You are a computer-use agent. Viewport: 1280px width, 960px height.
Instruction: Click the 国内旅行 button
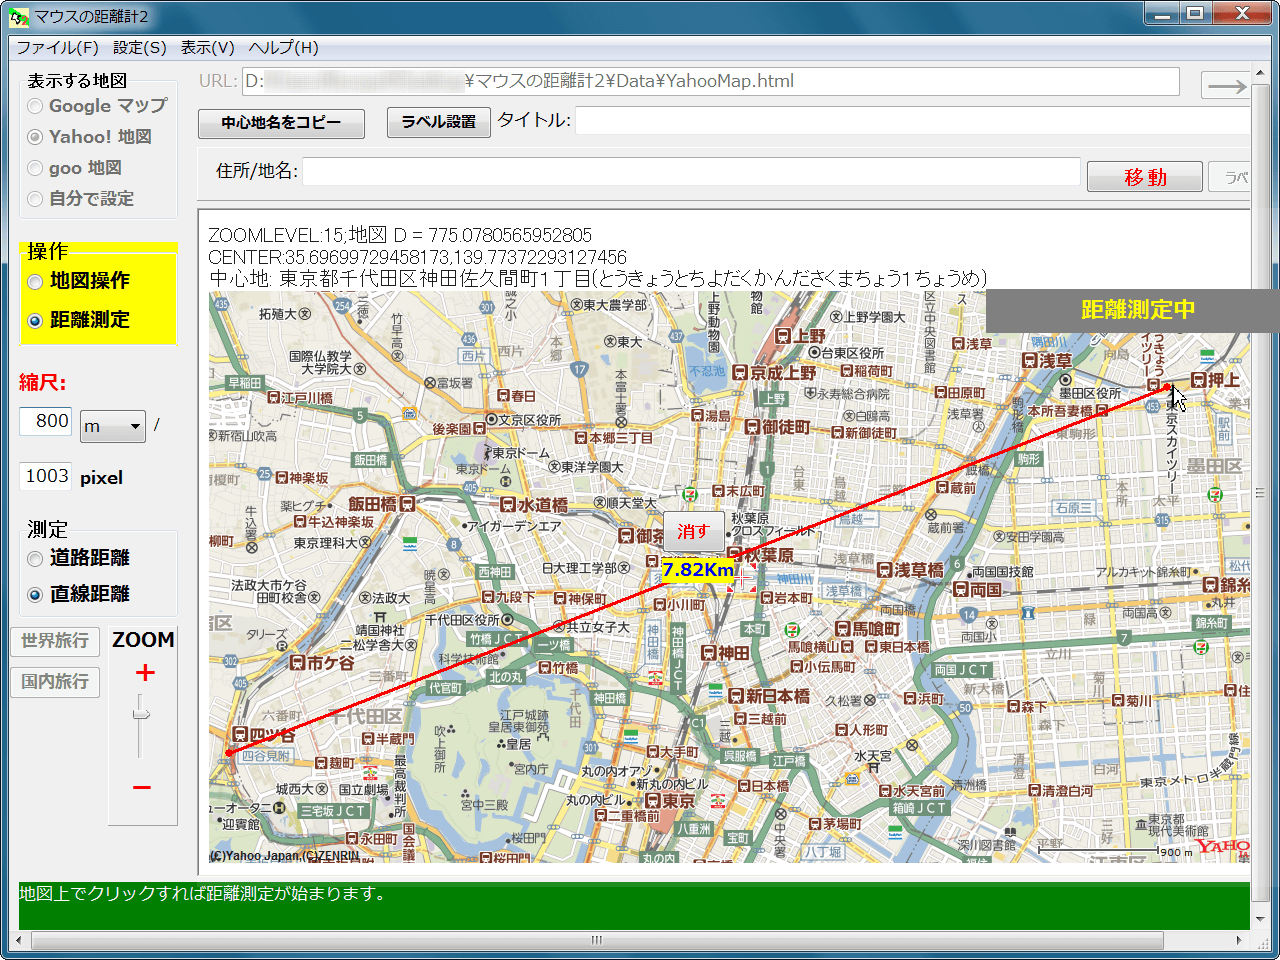point(55,682)
